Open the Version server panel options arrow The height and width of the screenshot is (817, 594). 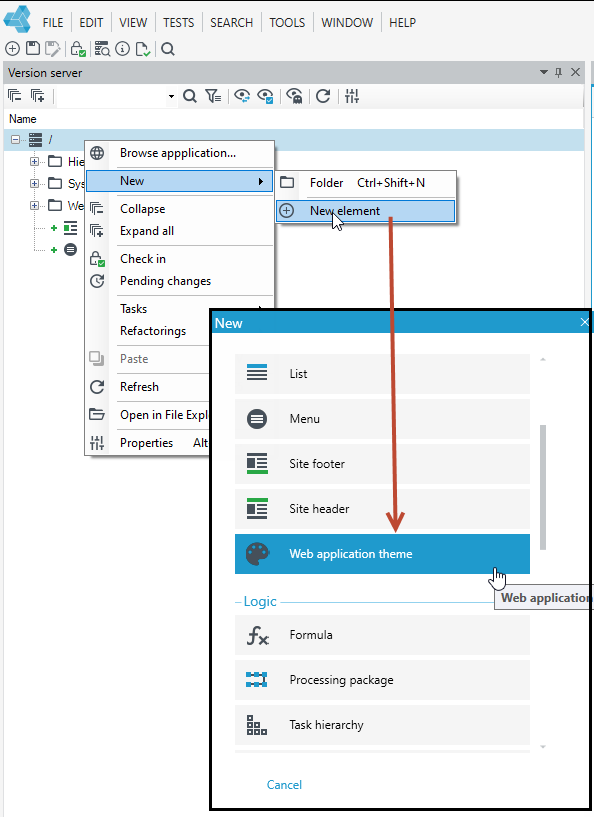pyautogui.click(x=543, y=72)
